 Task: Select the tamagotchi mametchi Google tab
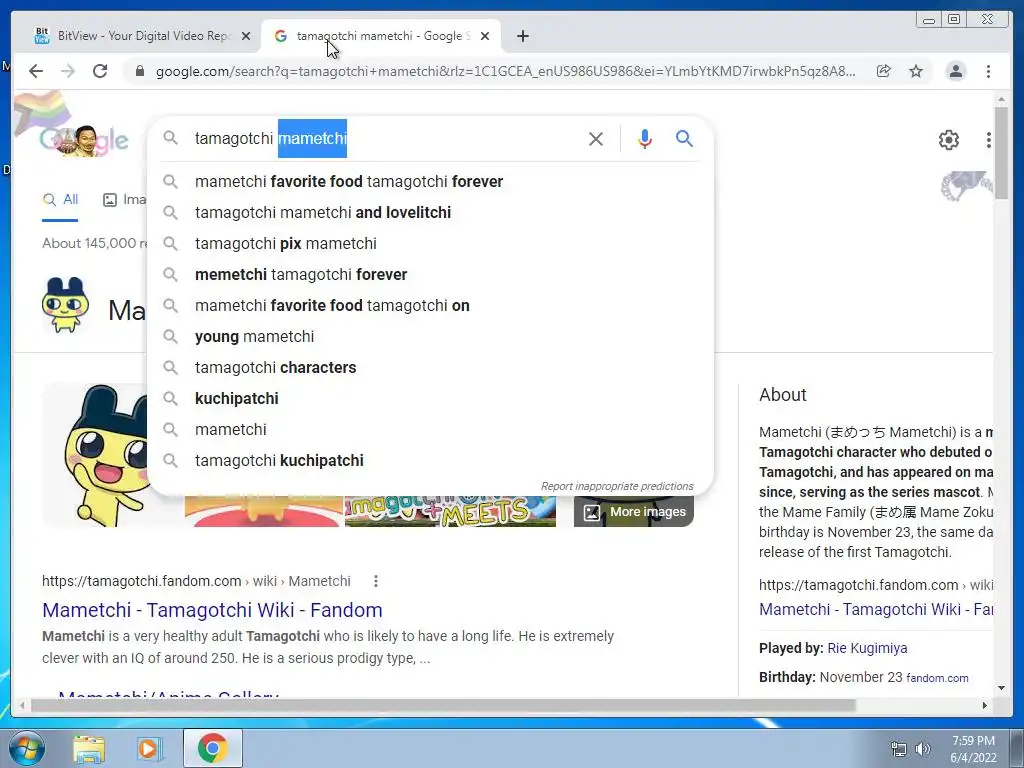click(x=381, y=36)
